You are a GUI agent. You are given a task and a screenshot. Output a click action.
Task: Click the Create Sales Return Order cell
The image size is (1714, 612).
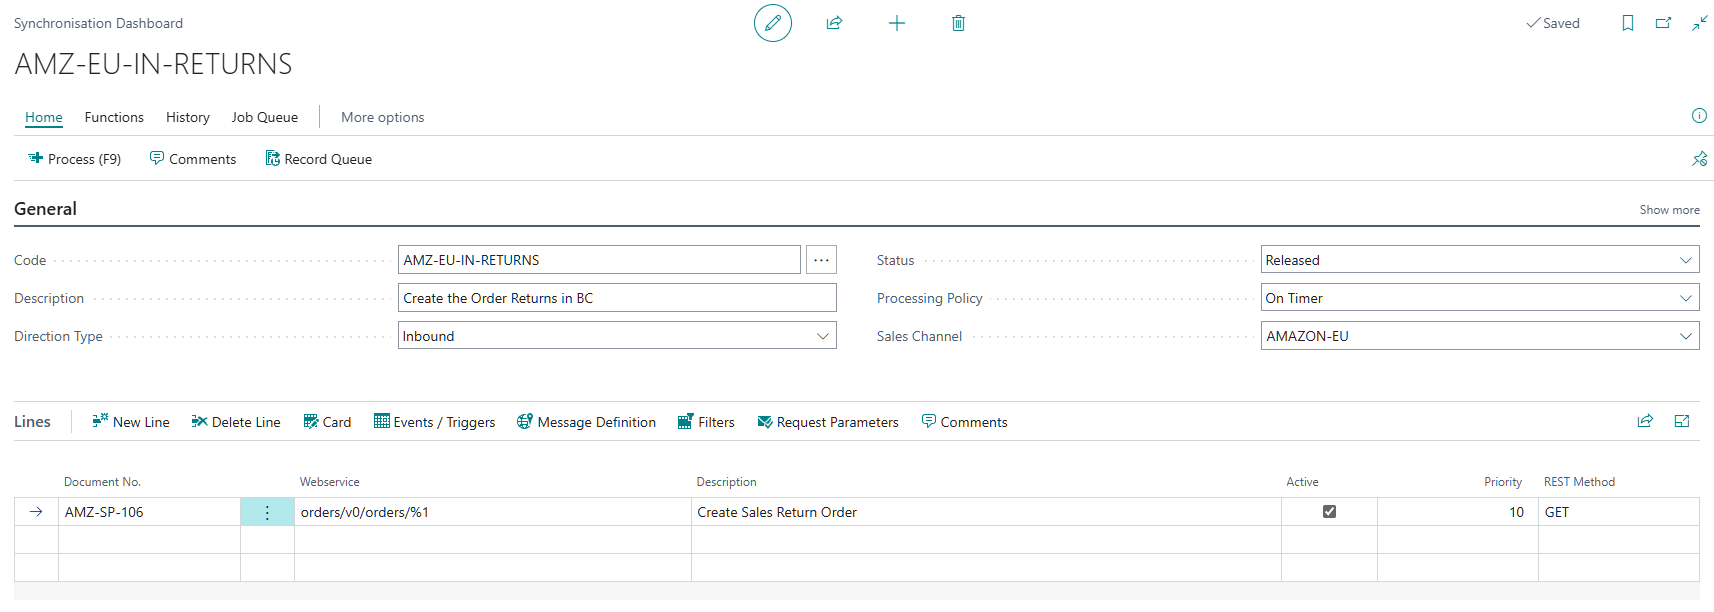(986, 512)
